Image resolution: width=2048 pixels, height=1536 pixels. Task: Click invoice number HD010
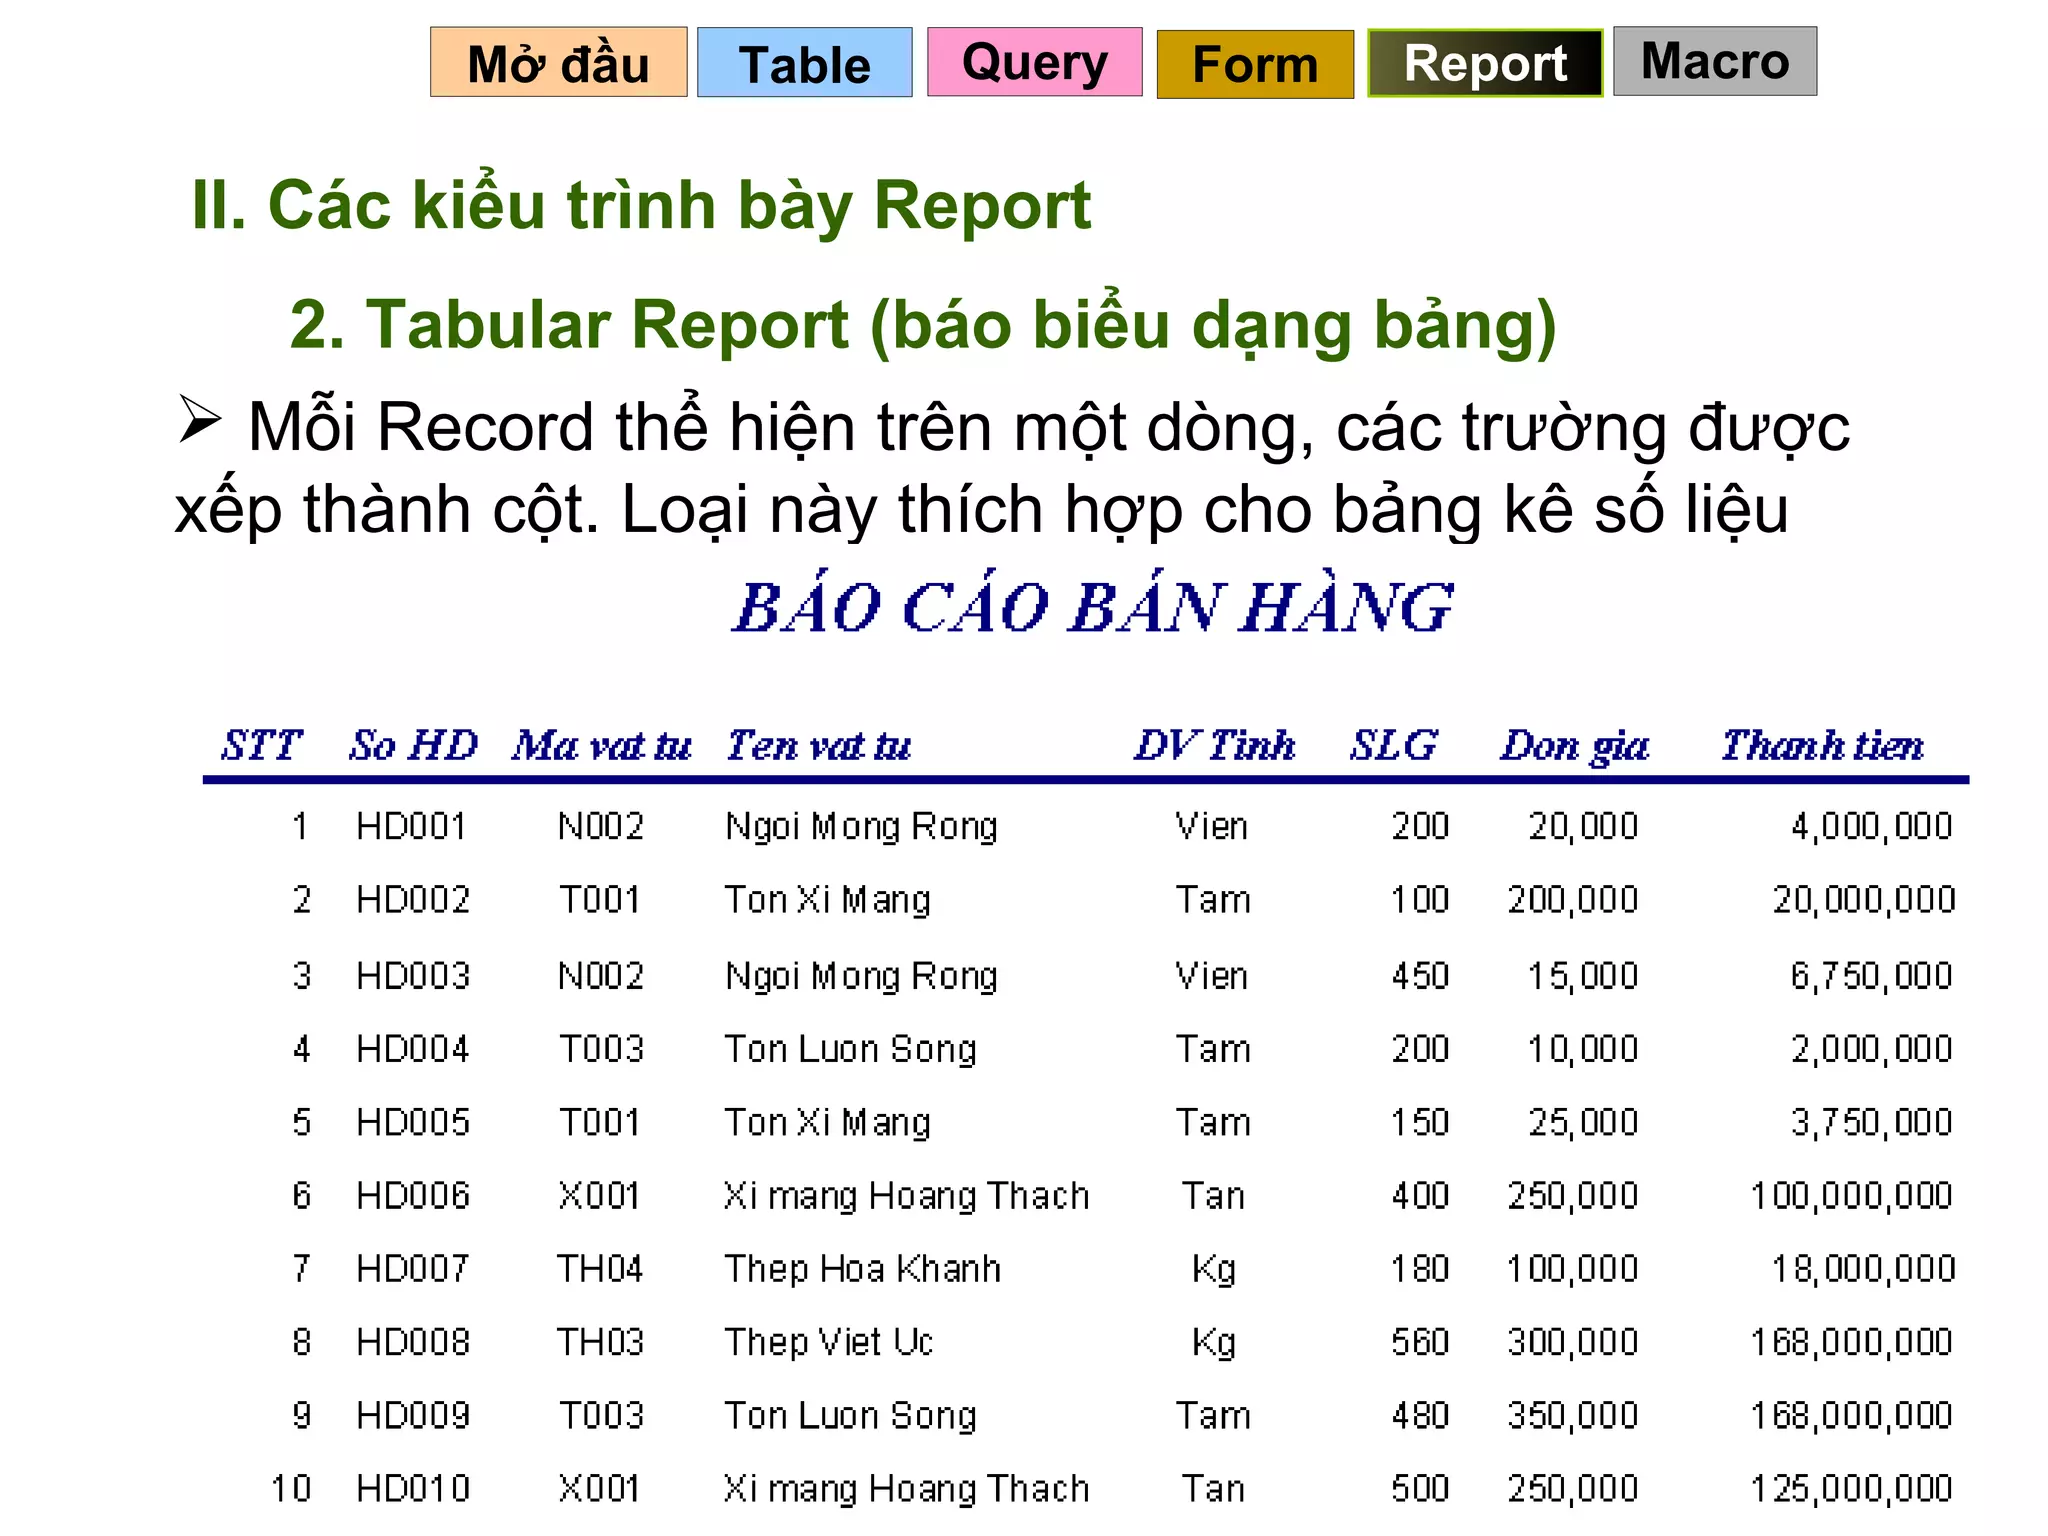(412, 1488)
